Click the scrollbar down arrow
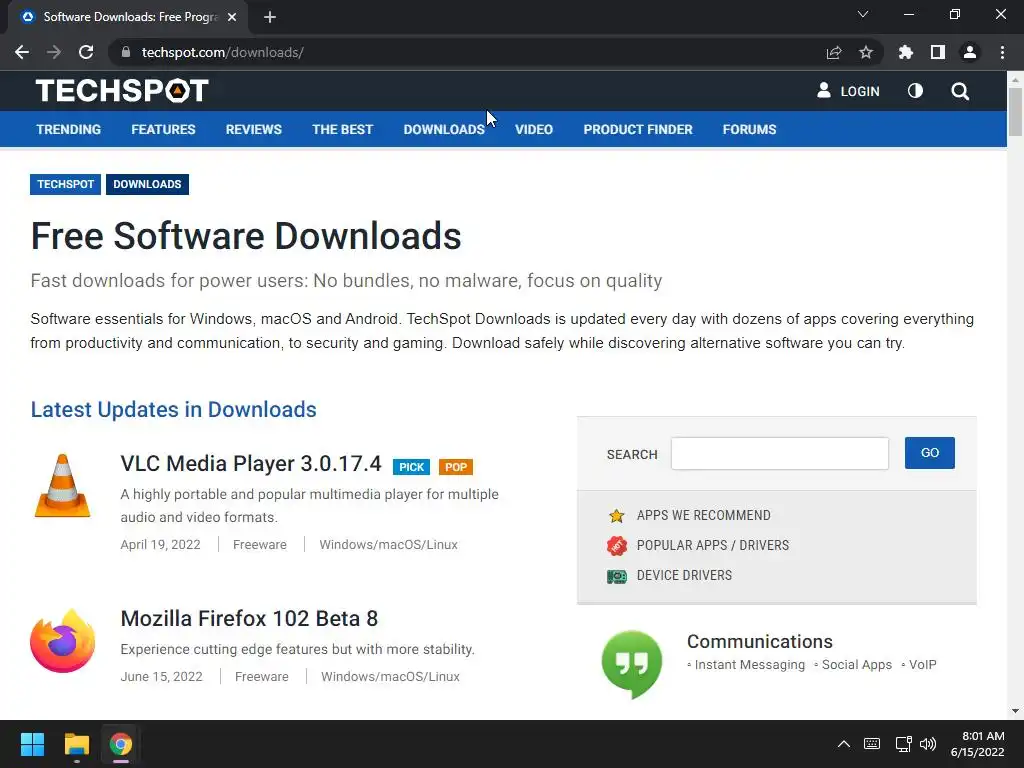1024x768 pixels. pos(1015,711)
